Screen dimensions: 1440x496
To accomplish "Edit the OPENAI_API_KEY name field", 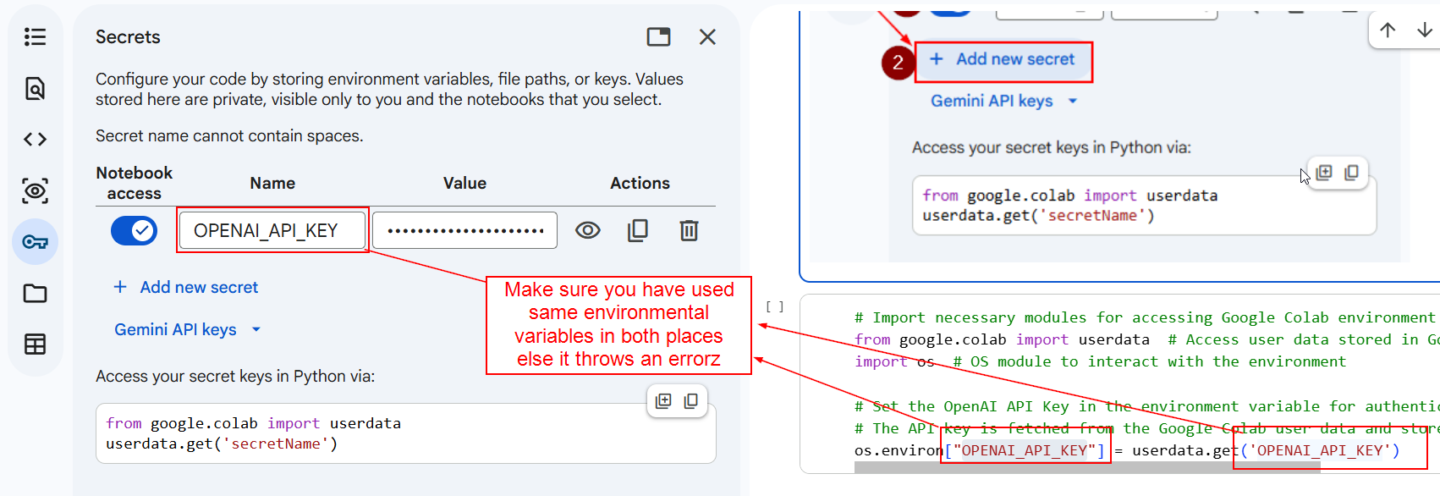I will pyautogui.click(x=273, y=231).
